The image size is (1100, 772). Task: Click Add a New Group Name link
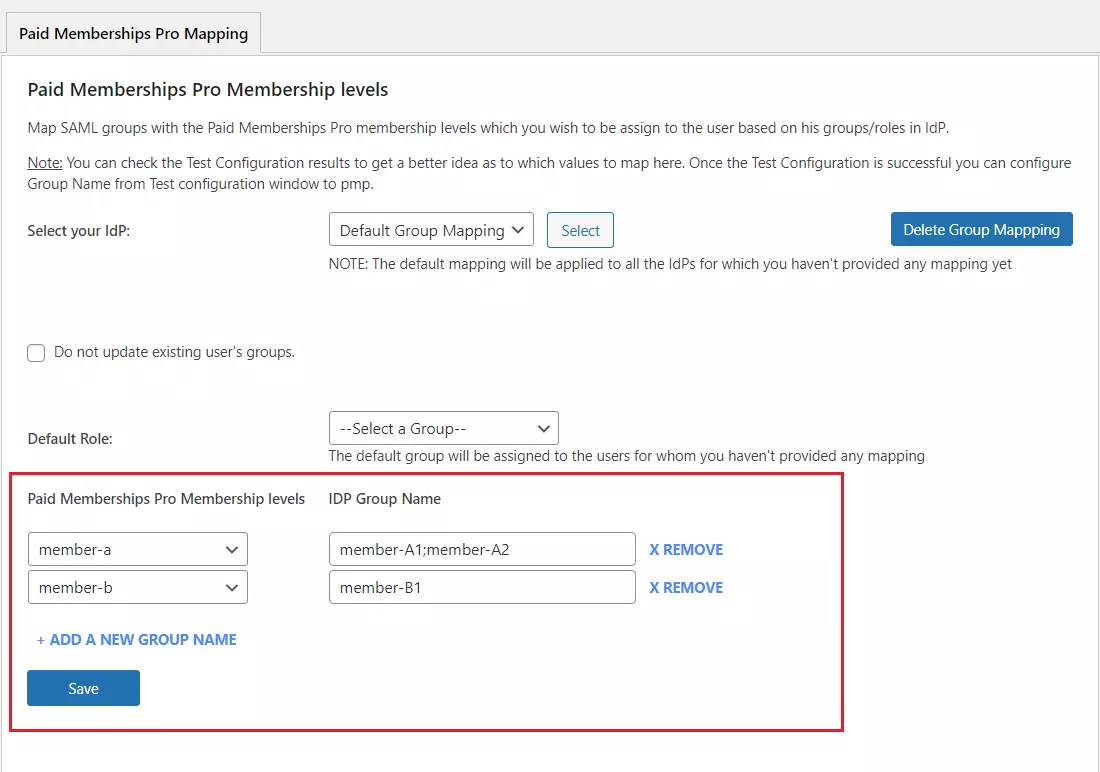[x=137, y=639]
